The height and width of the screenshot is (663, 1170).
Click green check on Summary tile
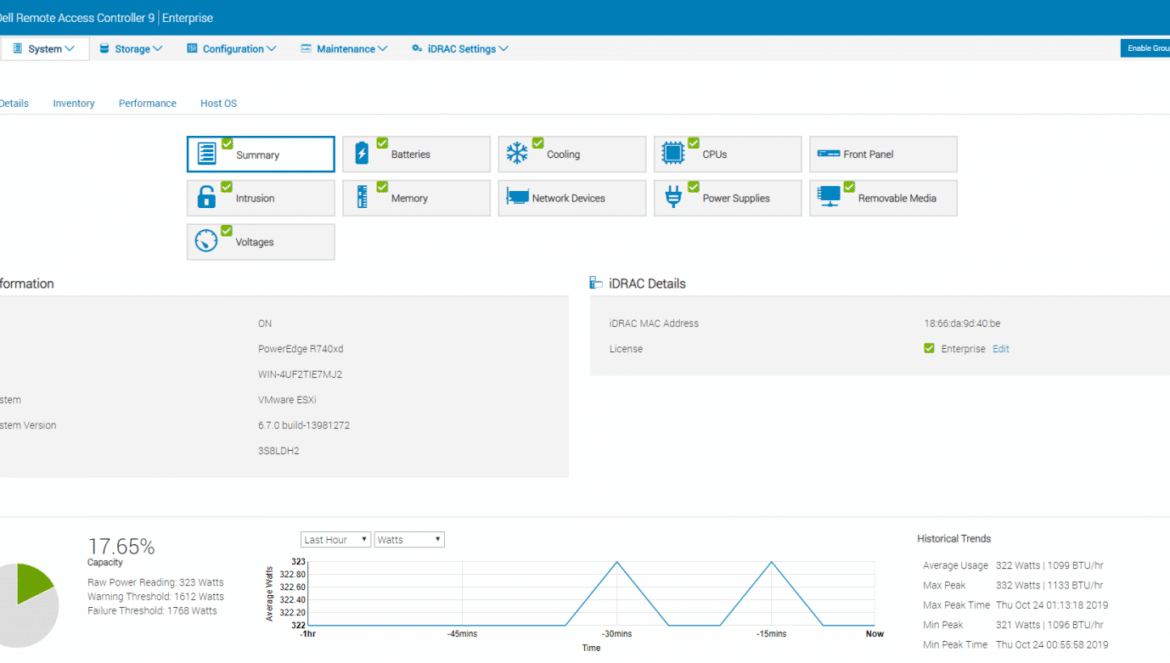[227, 143]
